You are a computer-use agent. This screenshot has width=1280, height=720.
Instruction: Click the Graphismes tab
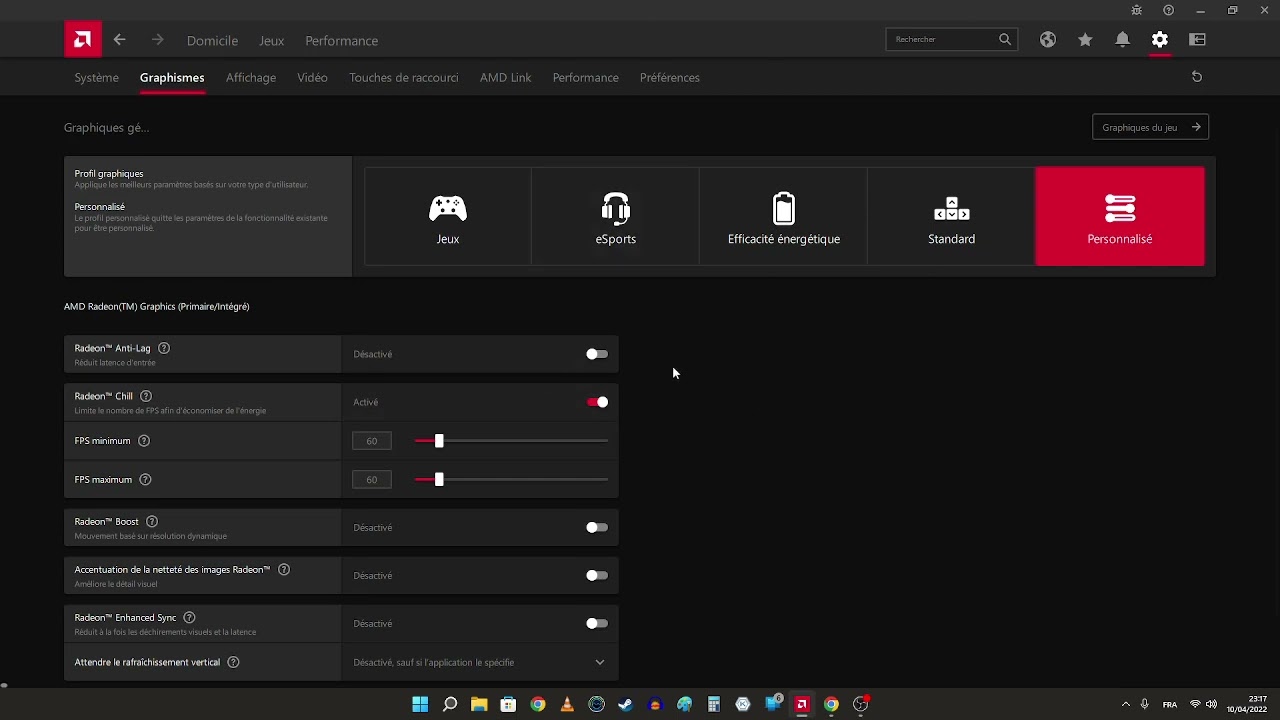(x=172, y=77)
